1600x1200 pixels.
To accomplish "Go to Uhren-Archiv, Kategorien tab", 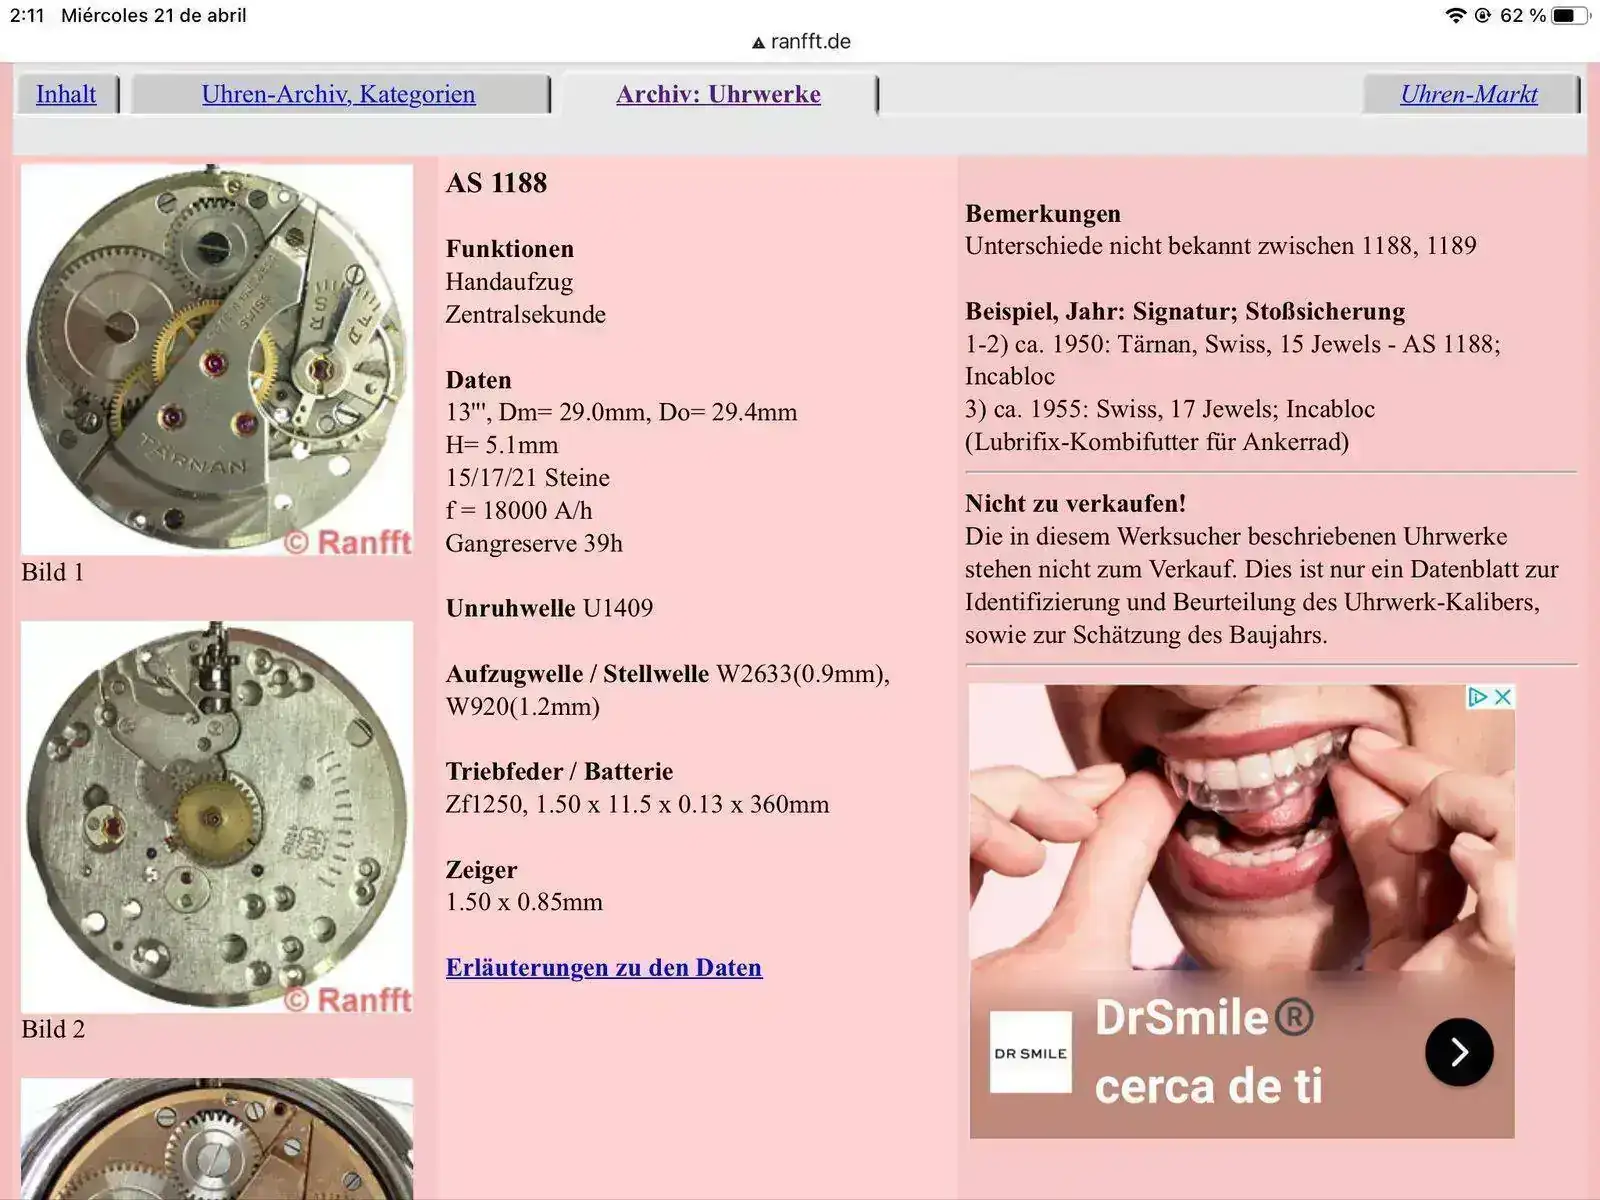I will click(x=338, y=94).
